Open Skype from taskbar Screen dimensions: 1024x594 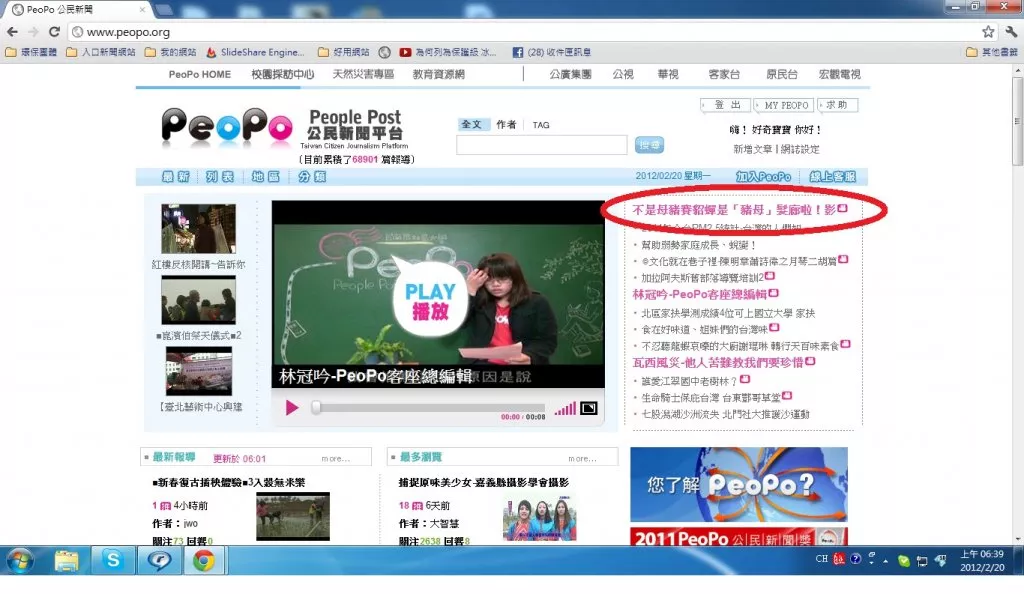113,561
